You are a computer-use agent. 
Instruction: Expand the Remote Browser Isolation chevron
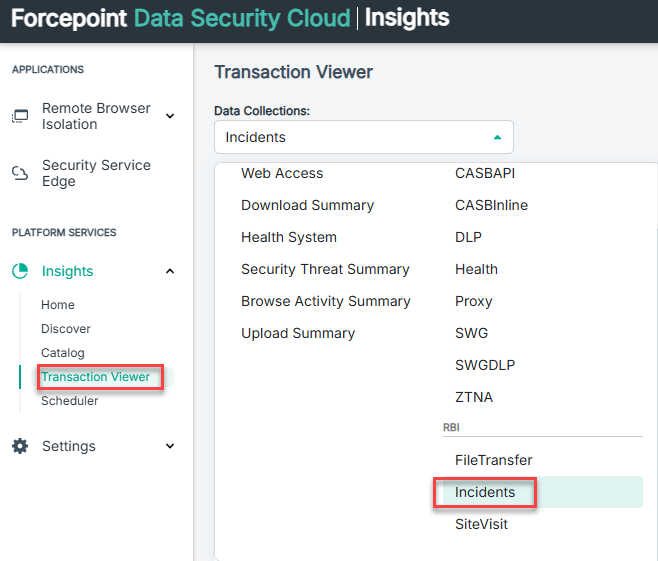(x=169, y=116)
